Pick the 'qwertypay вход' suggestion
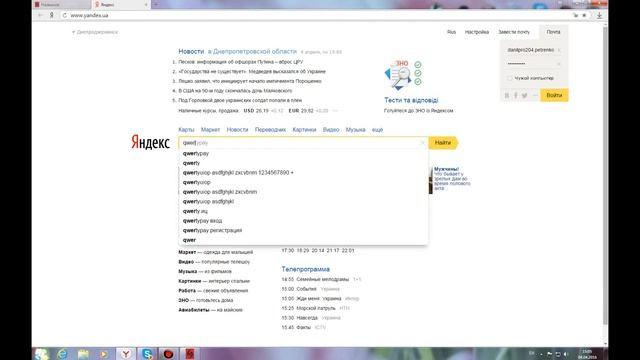The image size is (640, 360). pyautogui.click(x=303, y=221)
